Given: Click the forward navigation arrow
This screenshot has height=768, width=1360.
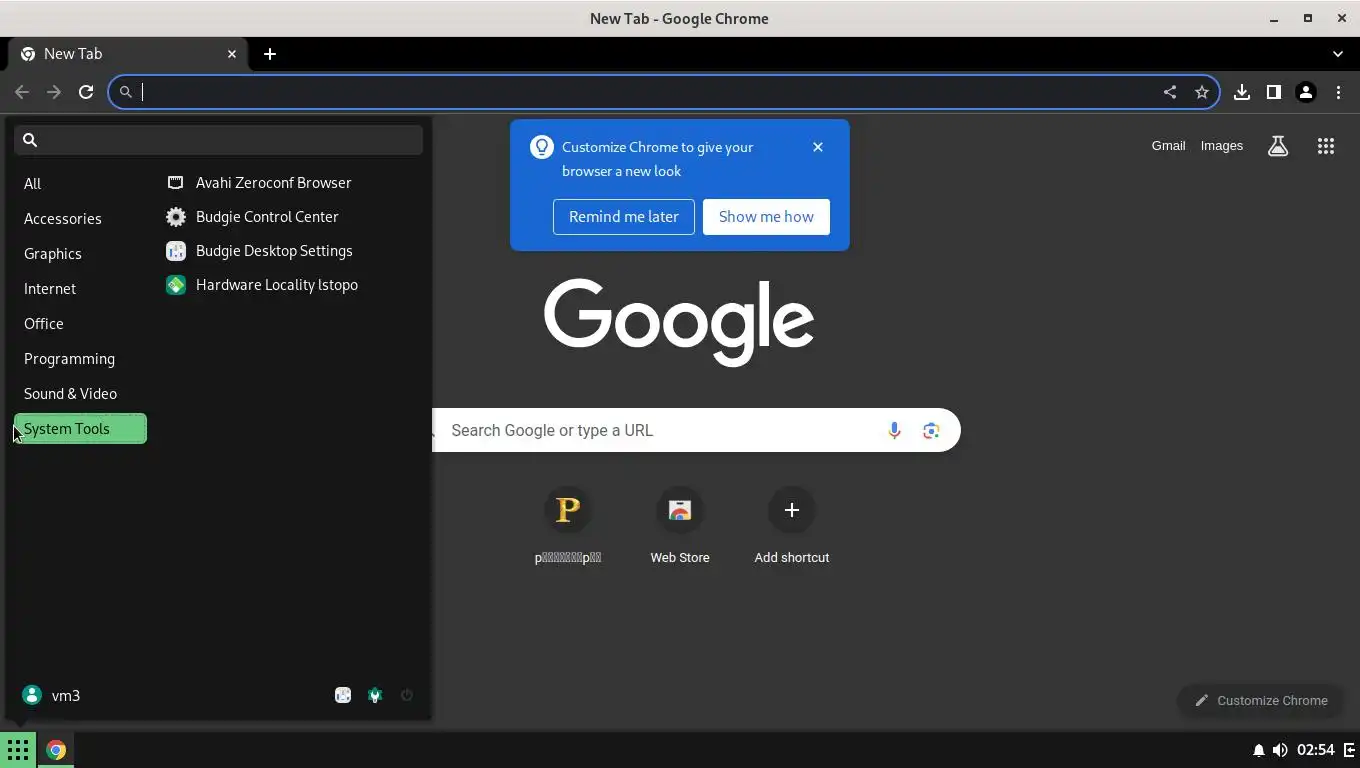Looking at the screenshot, I should tap(54, 92).
